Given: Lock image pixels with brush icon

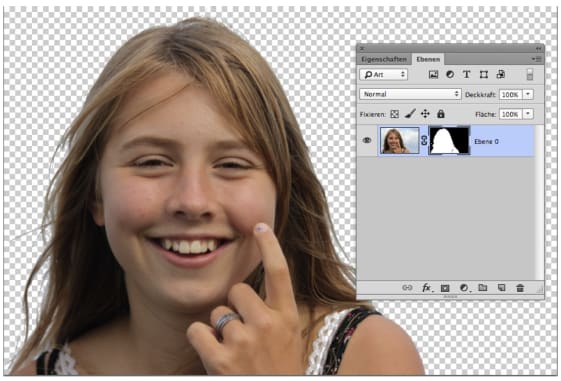Looking at the screenshot, I should point(410,114).
